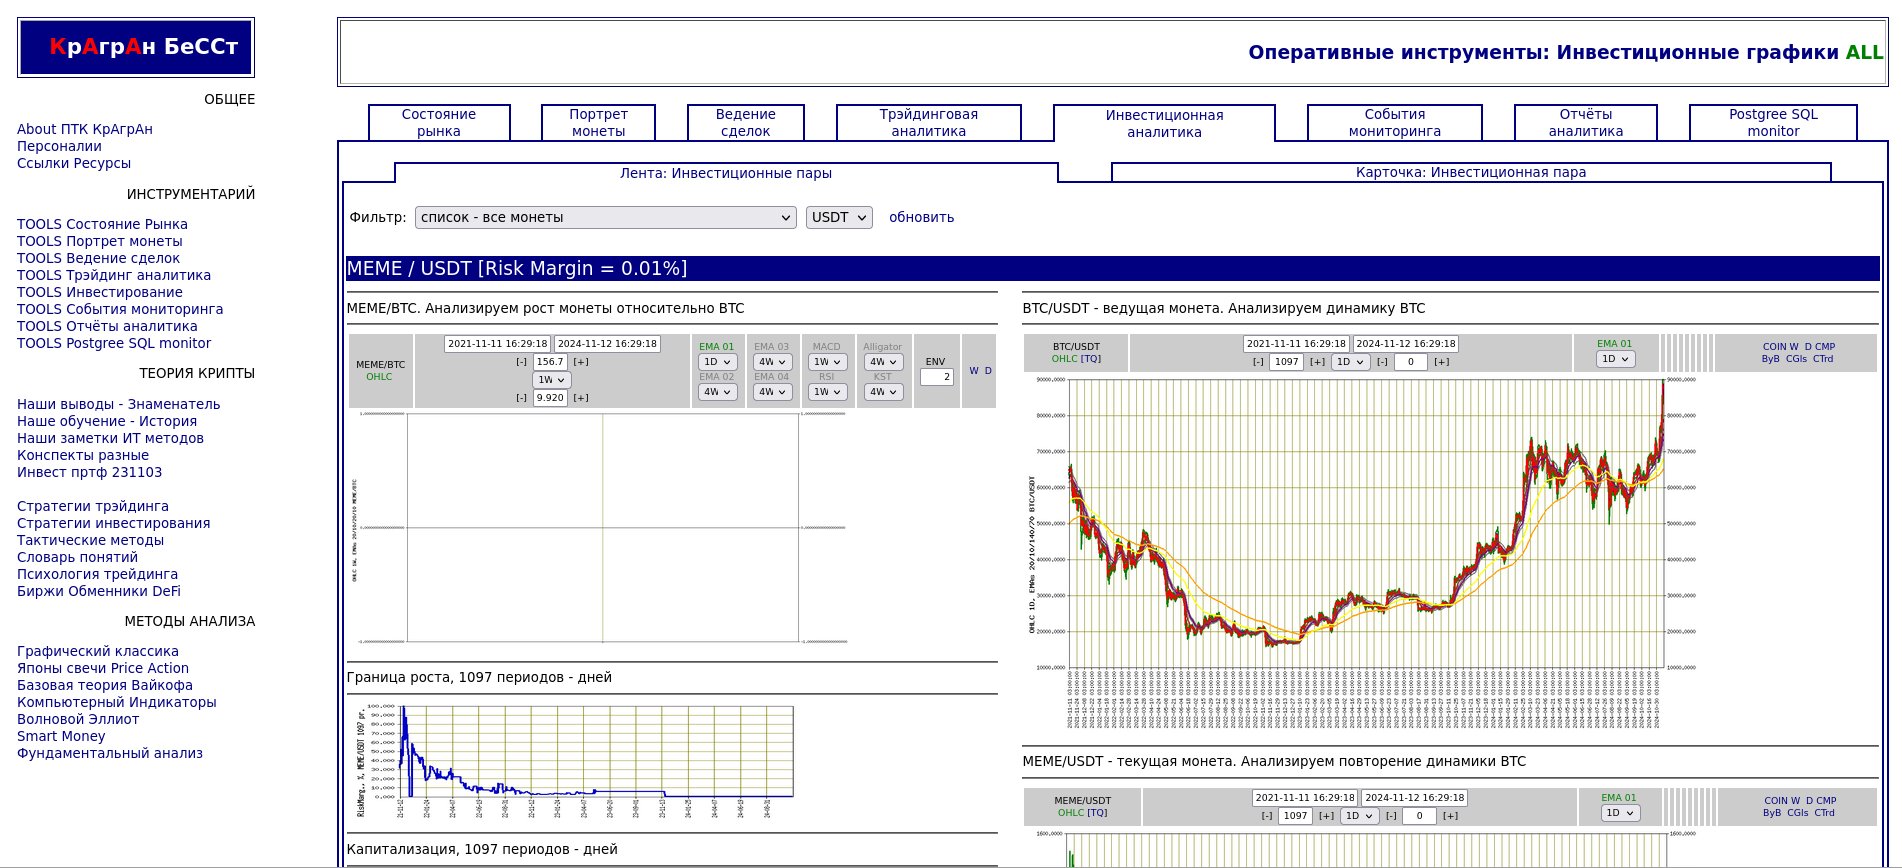The height and width of the screenshot is (868, 1902).
Task: Expand the Alligator timeframe dropdown
Action: [883, 362]
